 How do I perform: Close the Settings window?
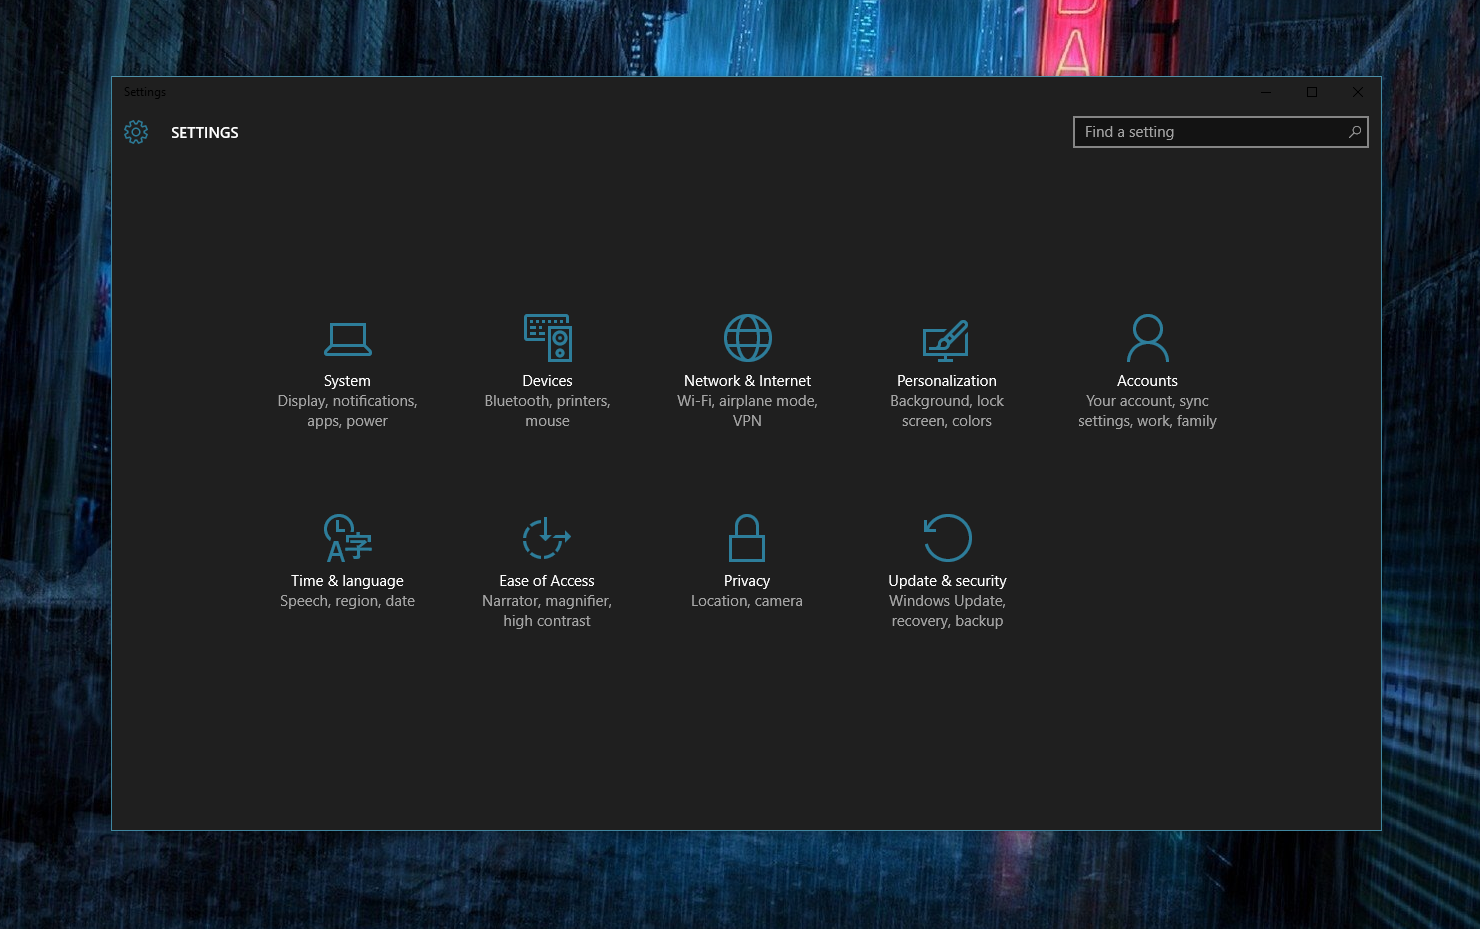point(1358,92)
